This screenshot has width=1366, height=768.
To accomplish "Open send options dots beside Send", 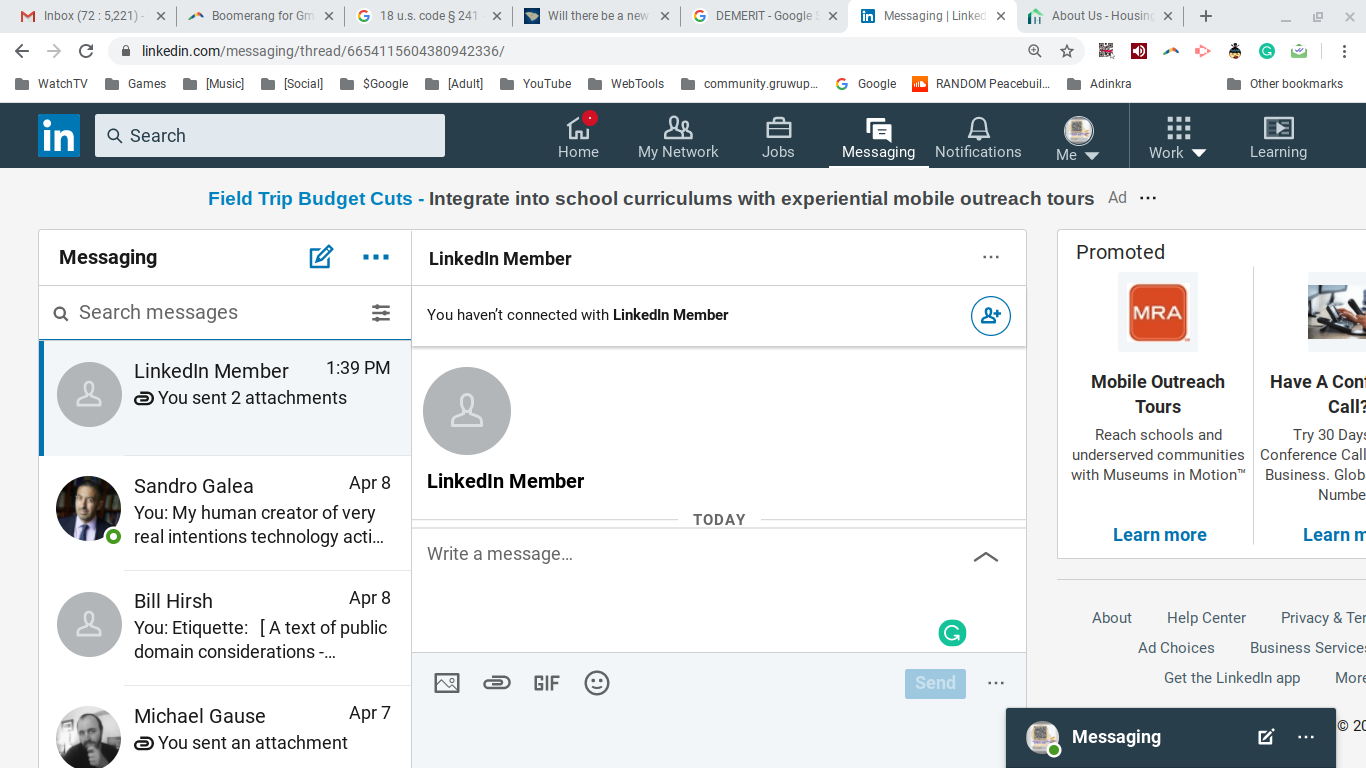I will 996,683.
